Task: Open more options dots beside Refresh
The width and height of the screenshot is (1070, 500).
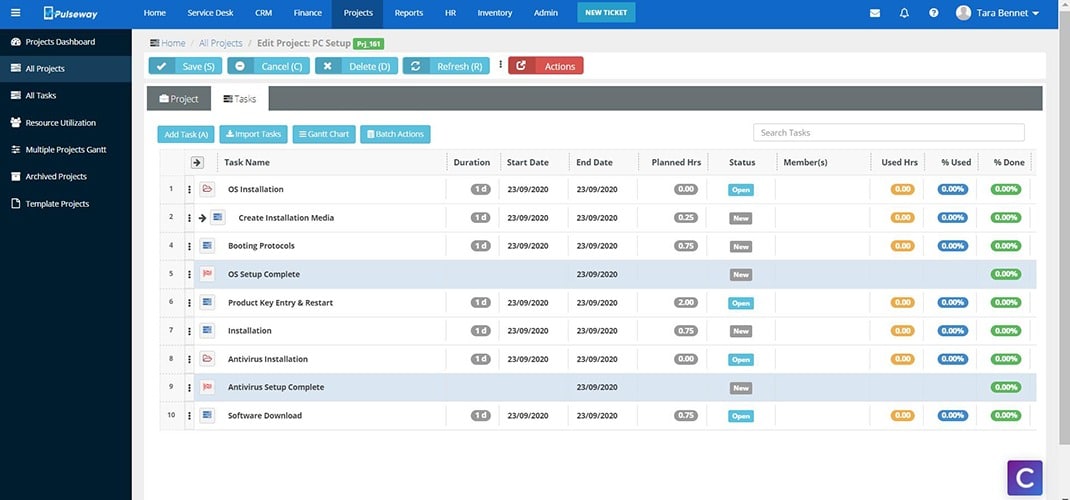Action: coord(500,65)
